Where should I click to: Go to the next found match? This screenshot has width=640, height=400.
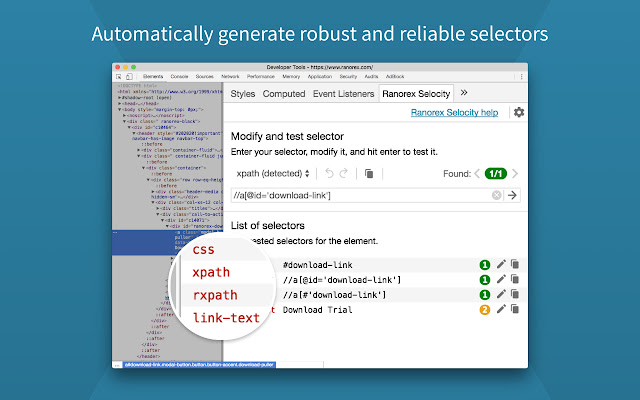(x=515, y=173)
